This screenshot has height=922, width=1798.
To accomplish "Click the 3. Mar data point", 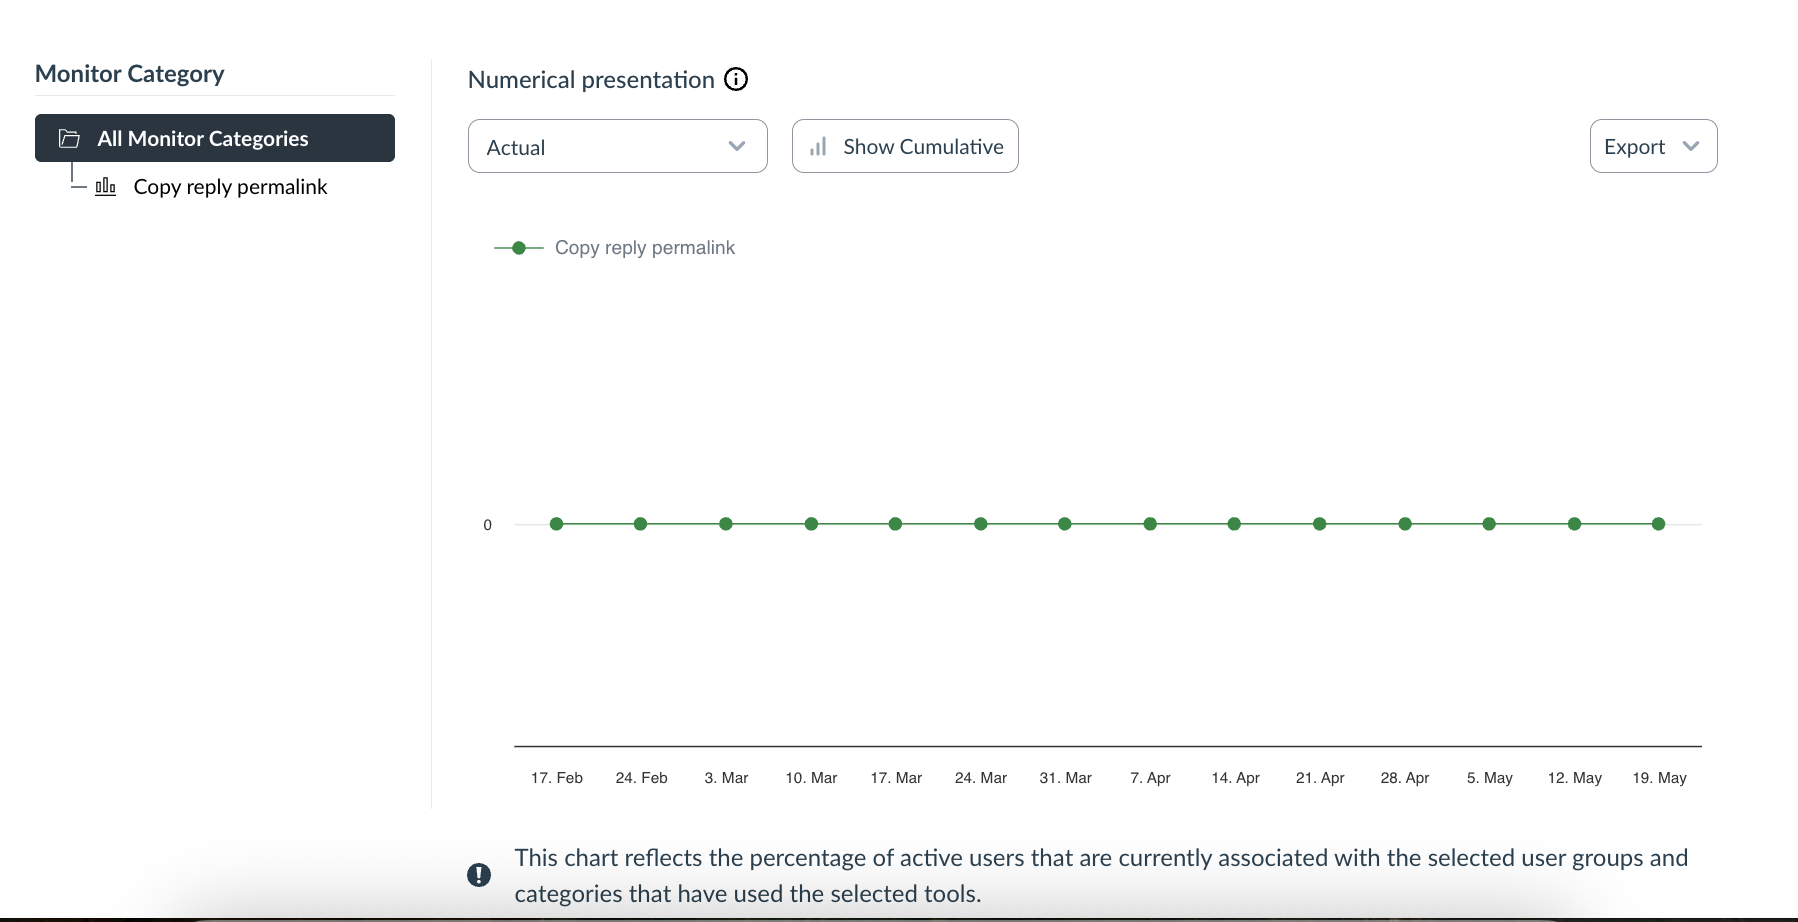I will 726,524.
